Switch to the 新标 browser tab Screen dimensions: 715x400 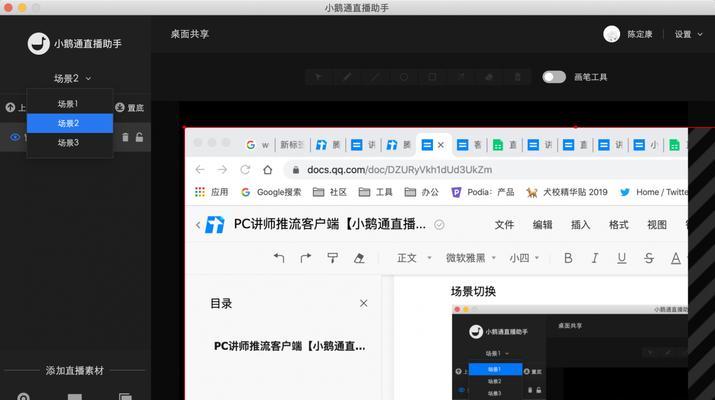(292, 145)
